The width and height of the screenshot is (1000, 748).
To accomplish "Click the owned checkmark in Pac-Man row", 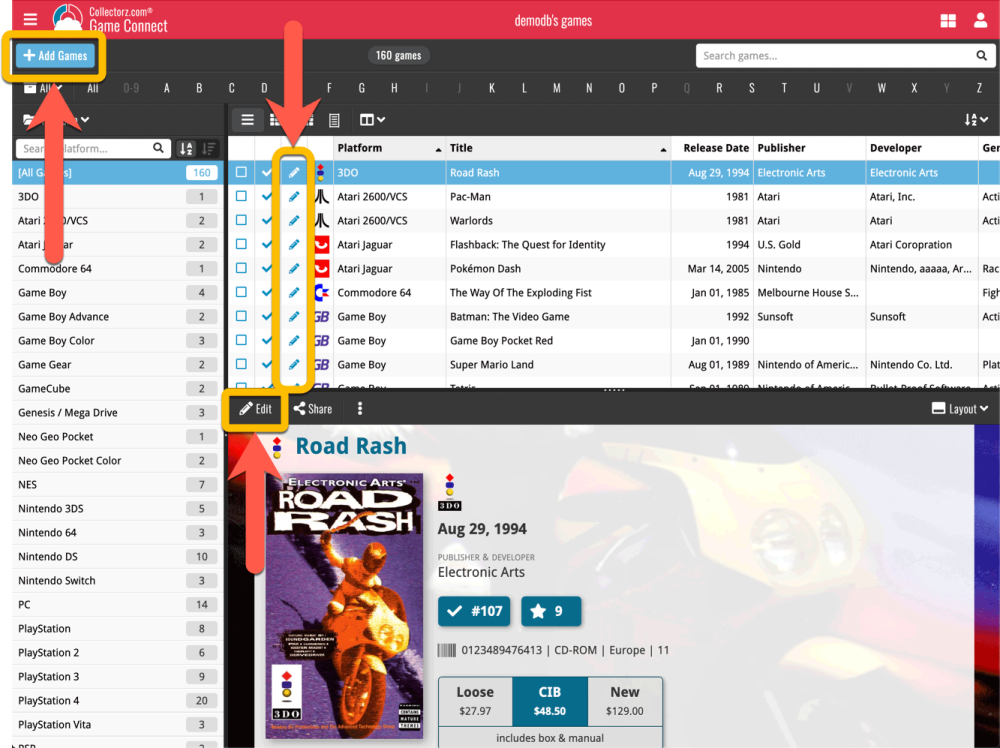I will click(x=267, y=196).
